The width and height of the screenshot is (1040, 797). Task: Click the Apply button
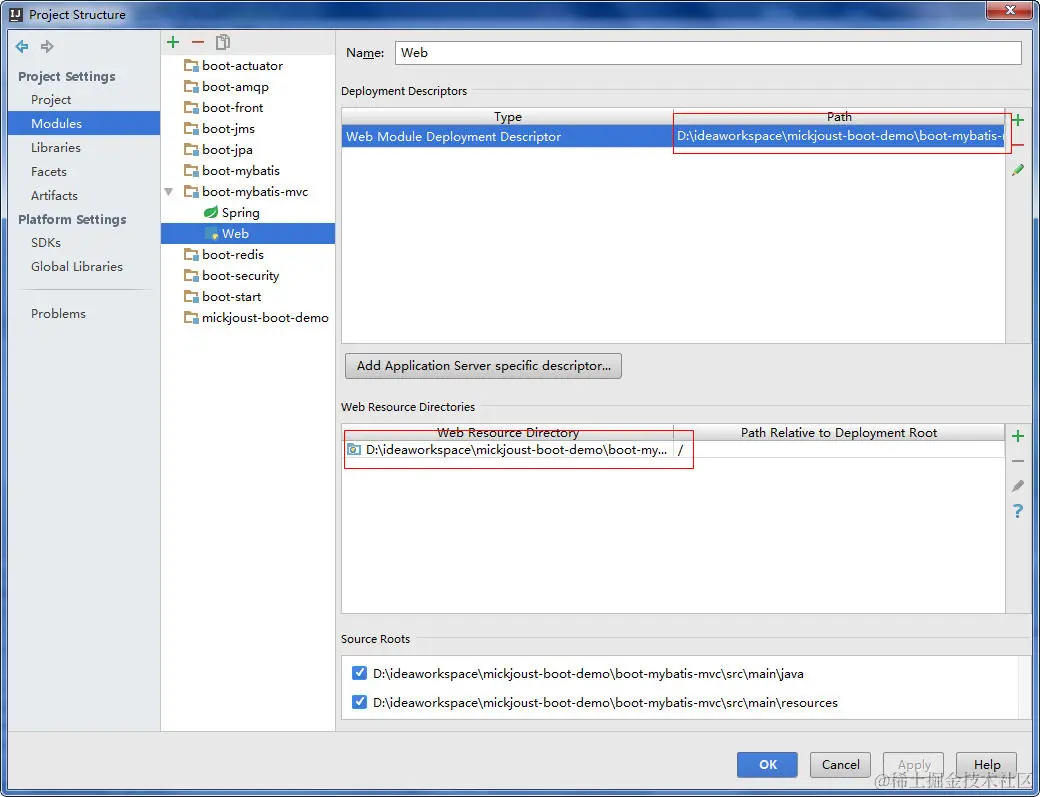(x=913, y=765)
